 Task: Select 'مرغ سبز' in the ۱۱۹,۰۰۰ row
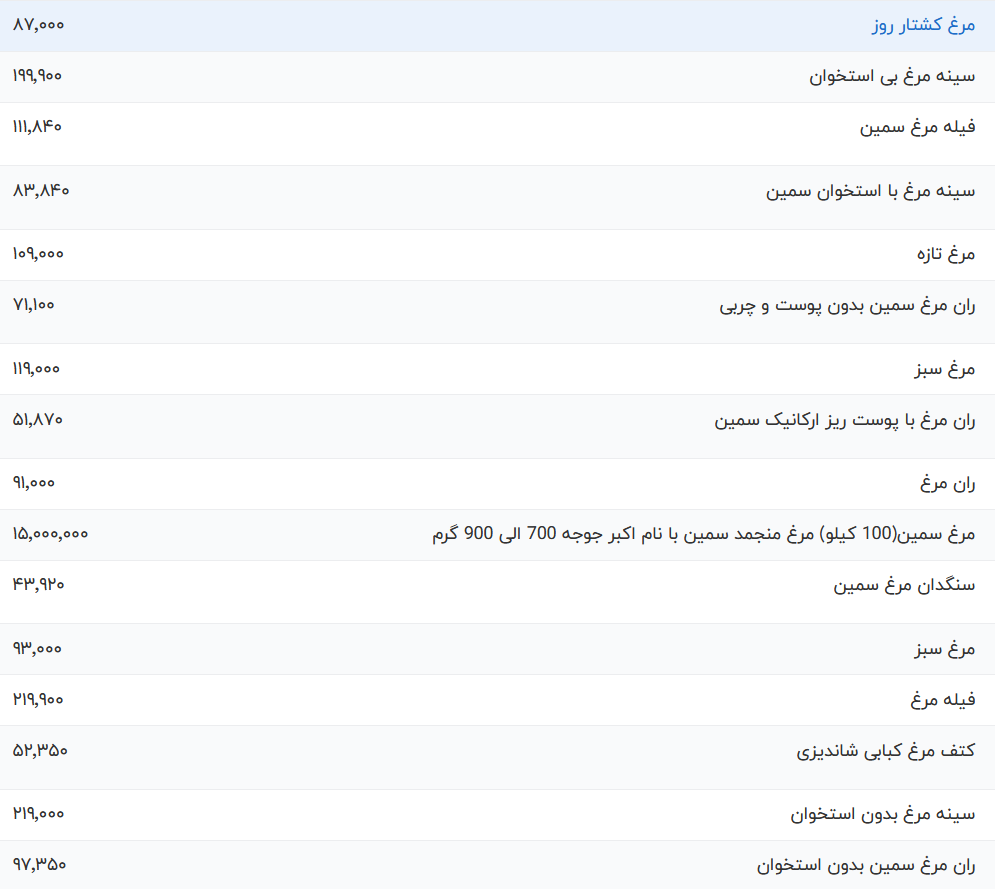tap(945, 369)
